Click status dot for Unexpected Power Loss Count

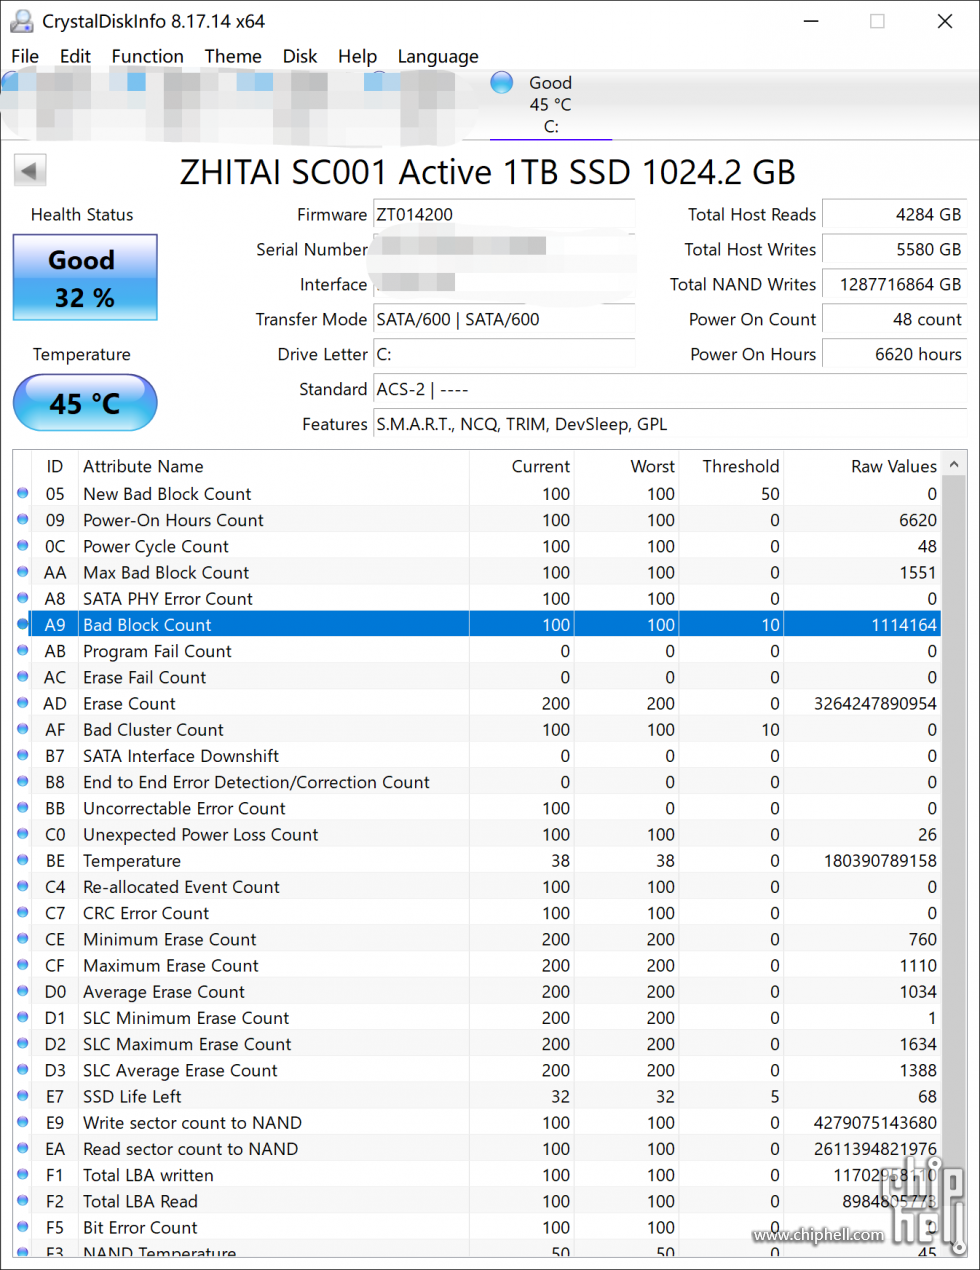coord(23,834)
